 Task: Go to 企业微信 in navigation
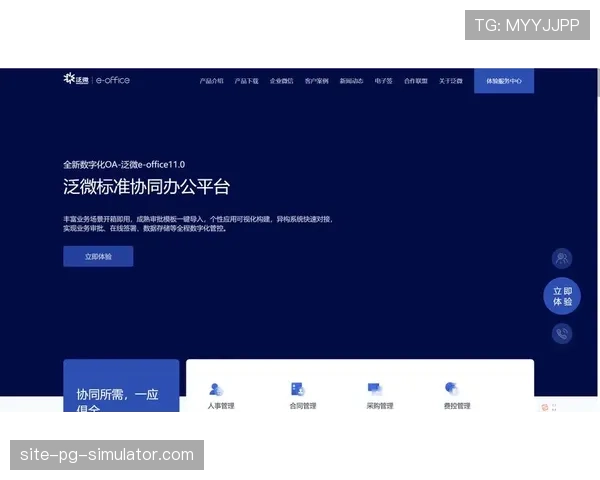(282, 81)
